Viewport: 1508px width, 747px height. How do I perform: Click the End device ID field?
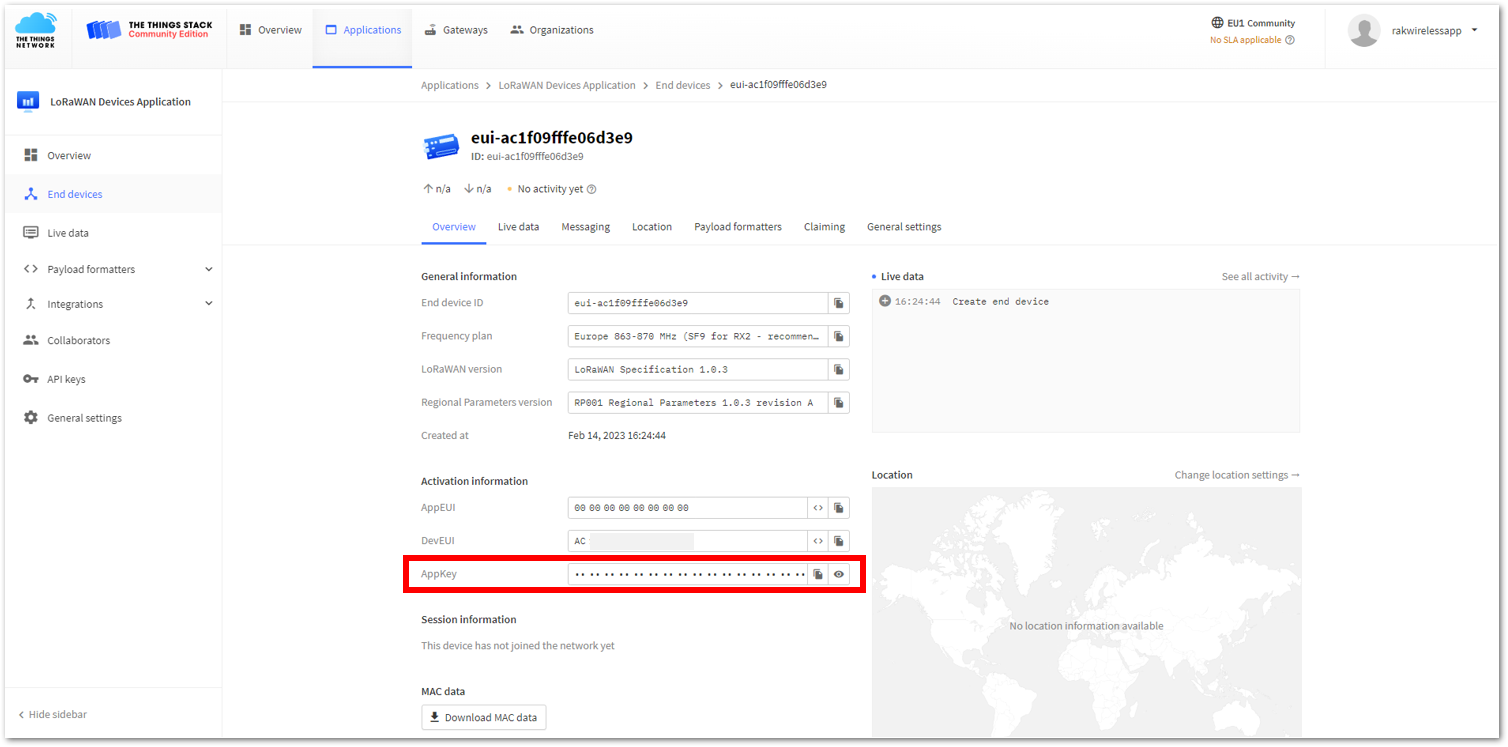(698, 303)
